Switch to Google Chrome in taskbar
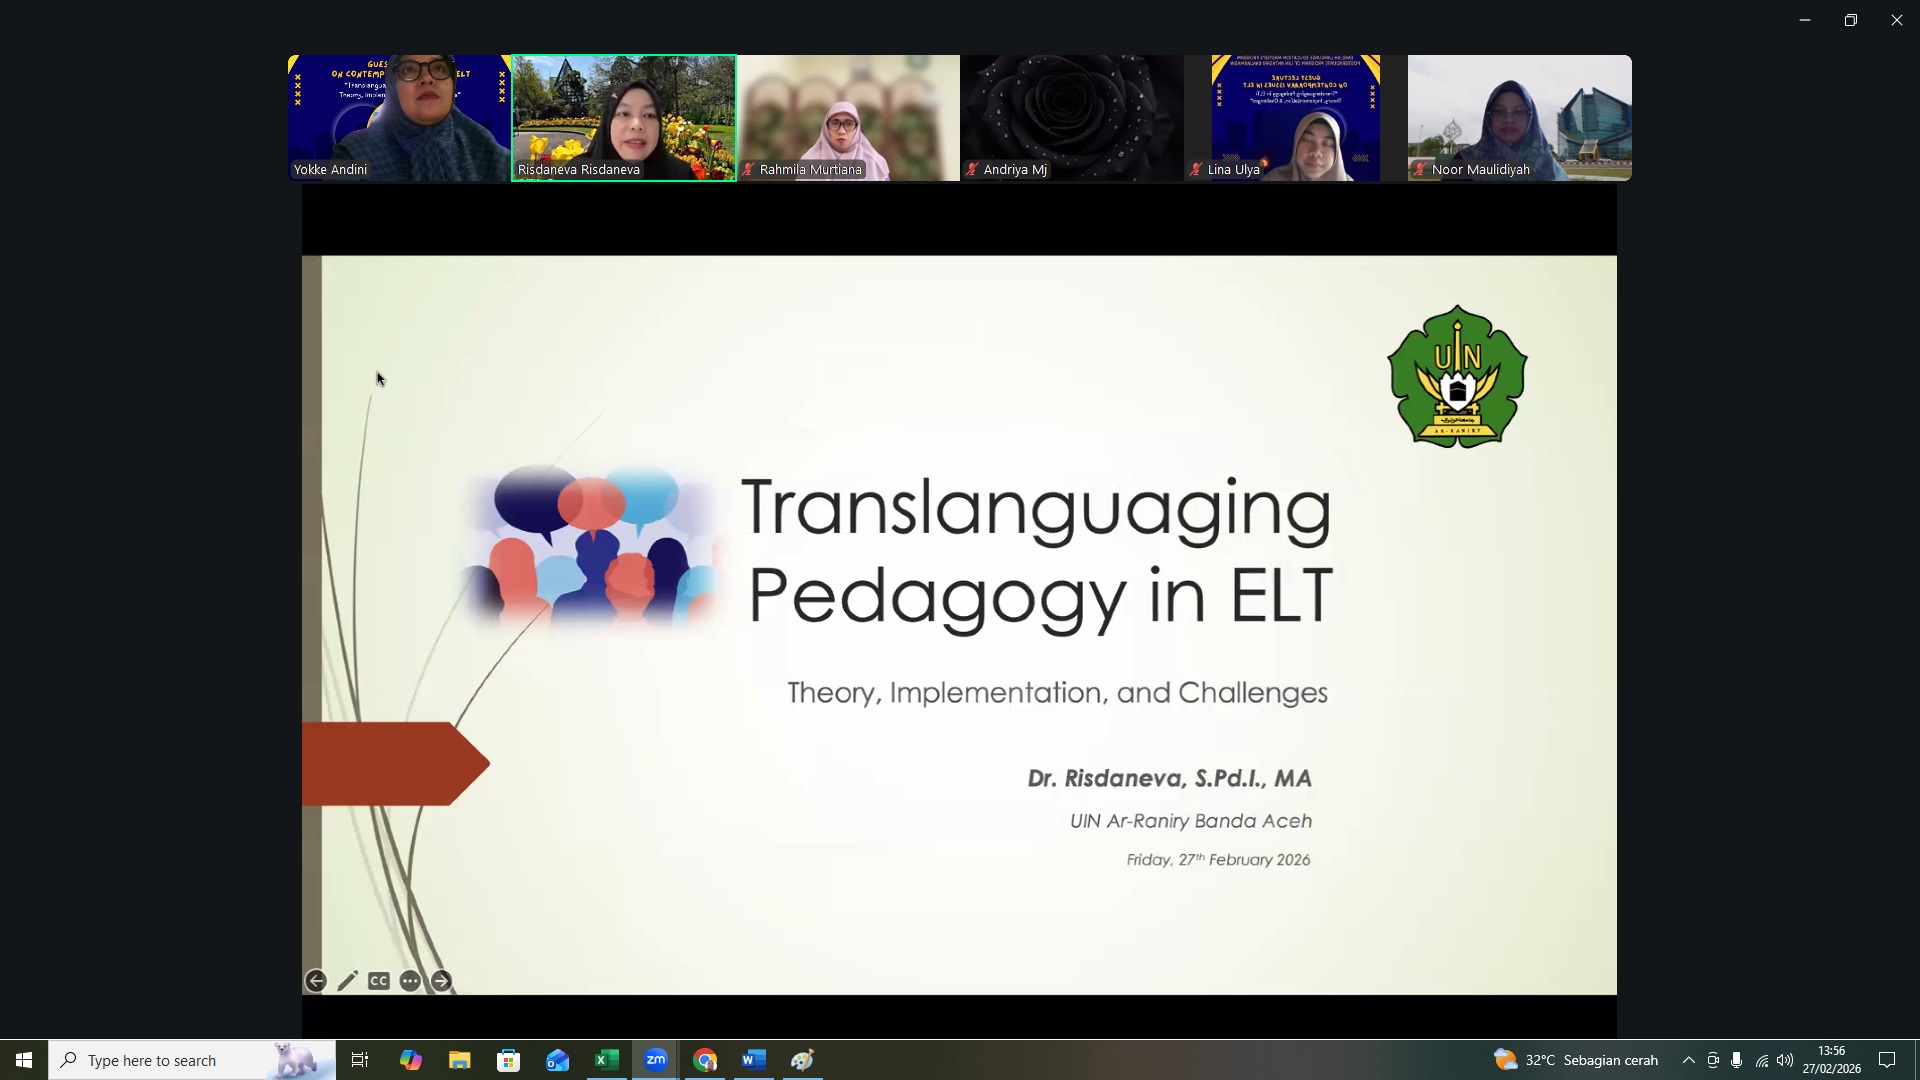This screenshot has height=1080, width=1920. click(x=705, y=1060)
